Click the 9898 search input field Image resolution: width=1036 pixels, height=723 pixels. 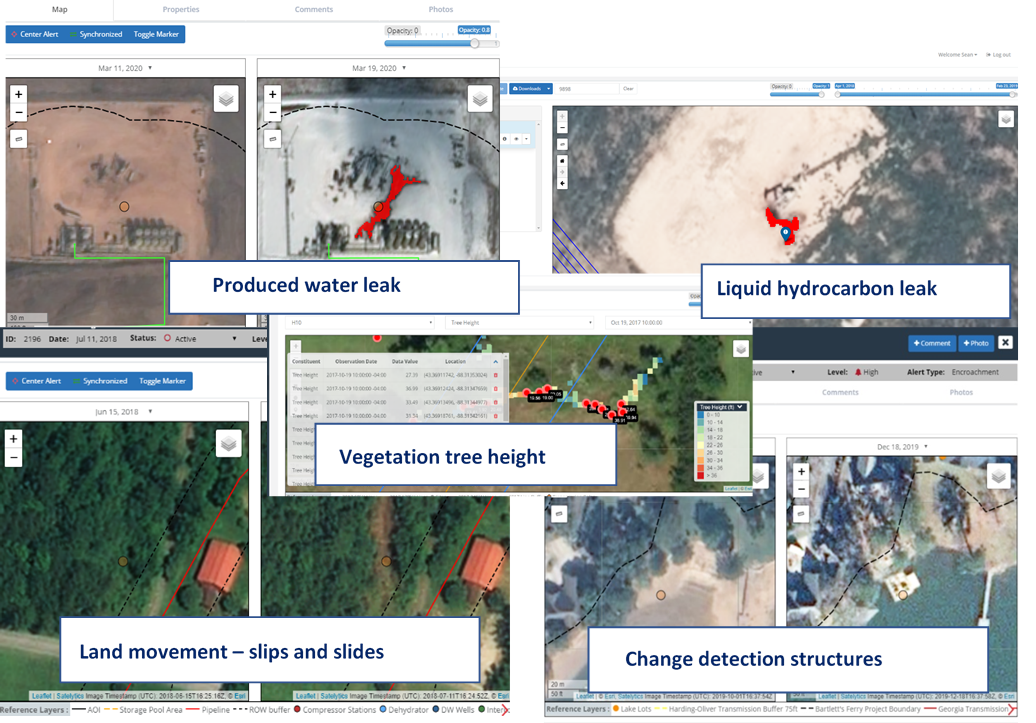click(x=587, y=89)
